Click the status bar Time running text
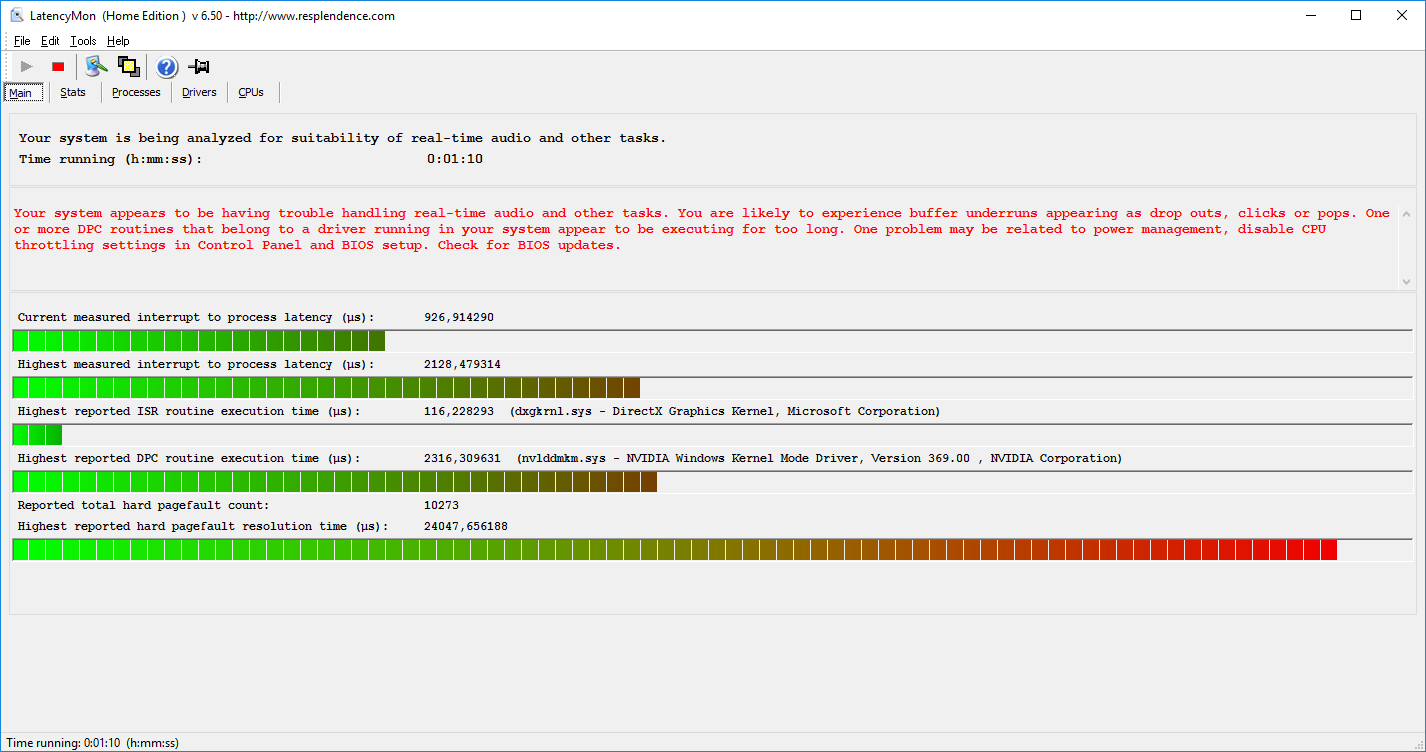The width and height of the screenshot is (1426, 752). 93,743
